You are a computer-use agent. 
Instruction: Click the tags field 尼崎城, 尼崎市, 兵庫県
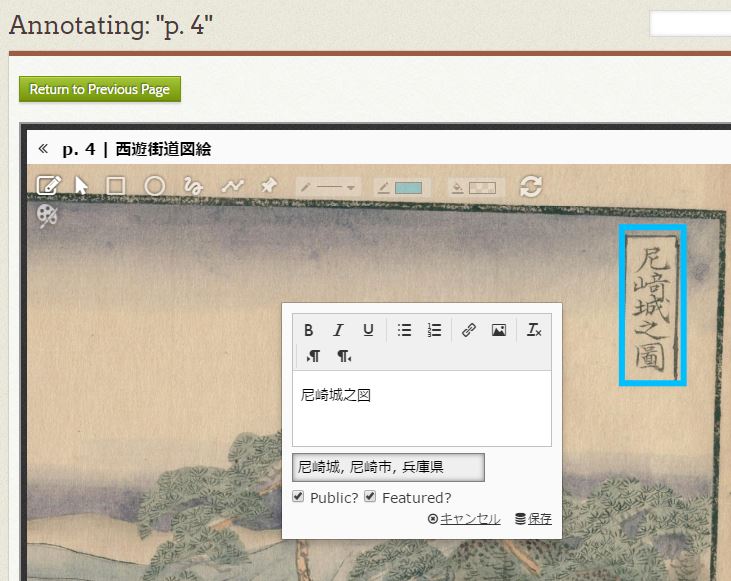[x=388, y=467]
